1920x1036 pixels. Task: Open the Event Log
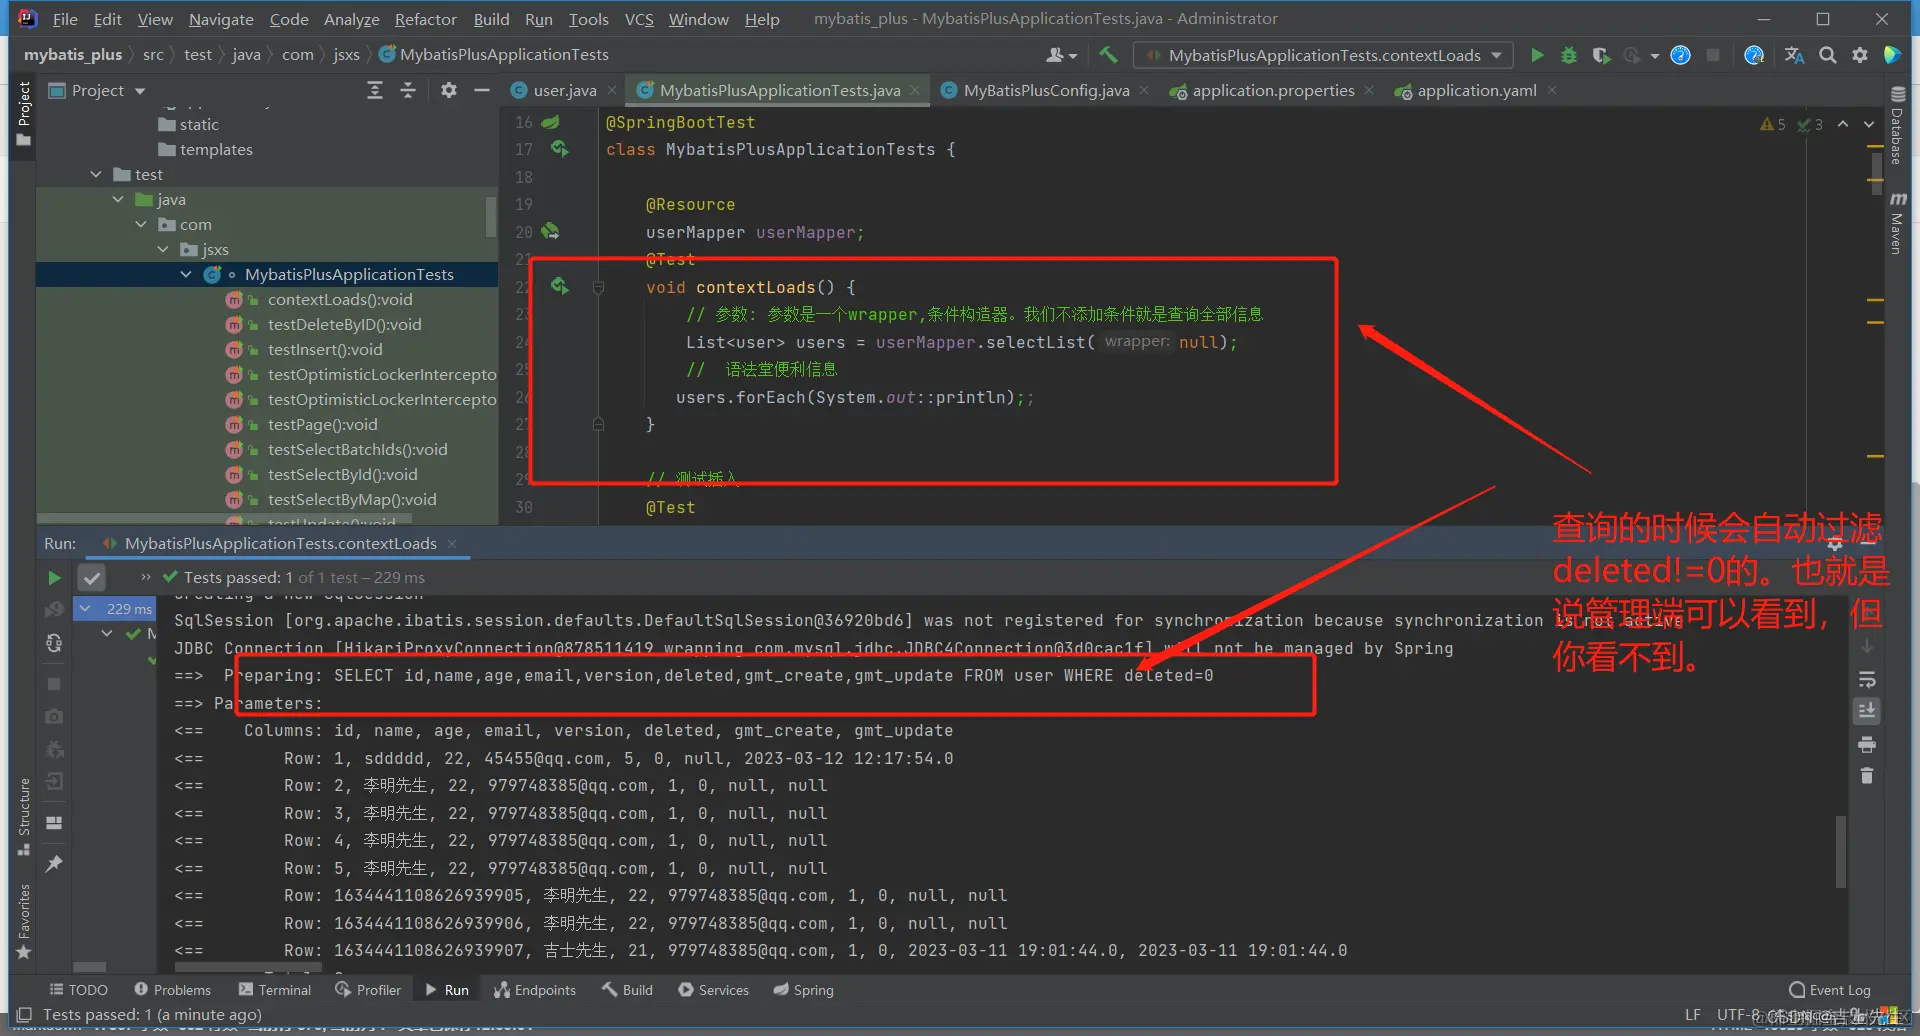(x=1830, y=990)
